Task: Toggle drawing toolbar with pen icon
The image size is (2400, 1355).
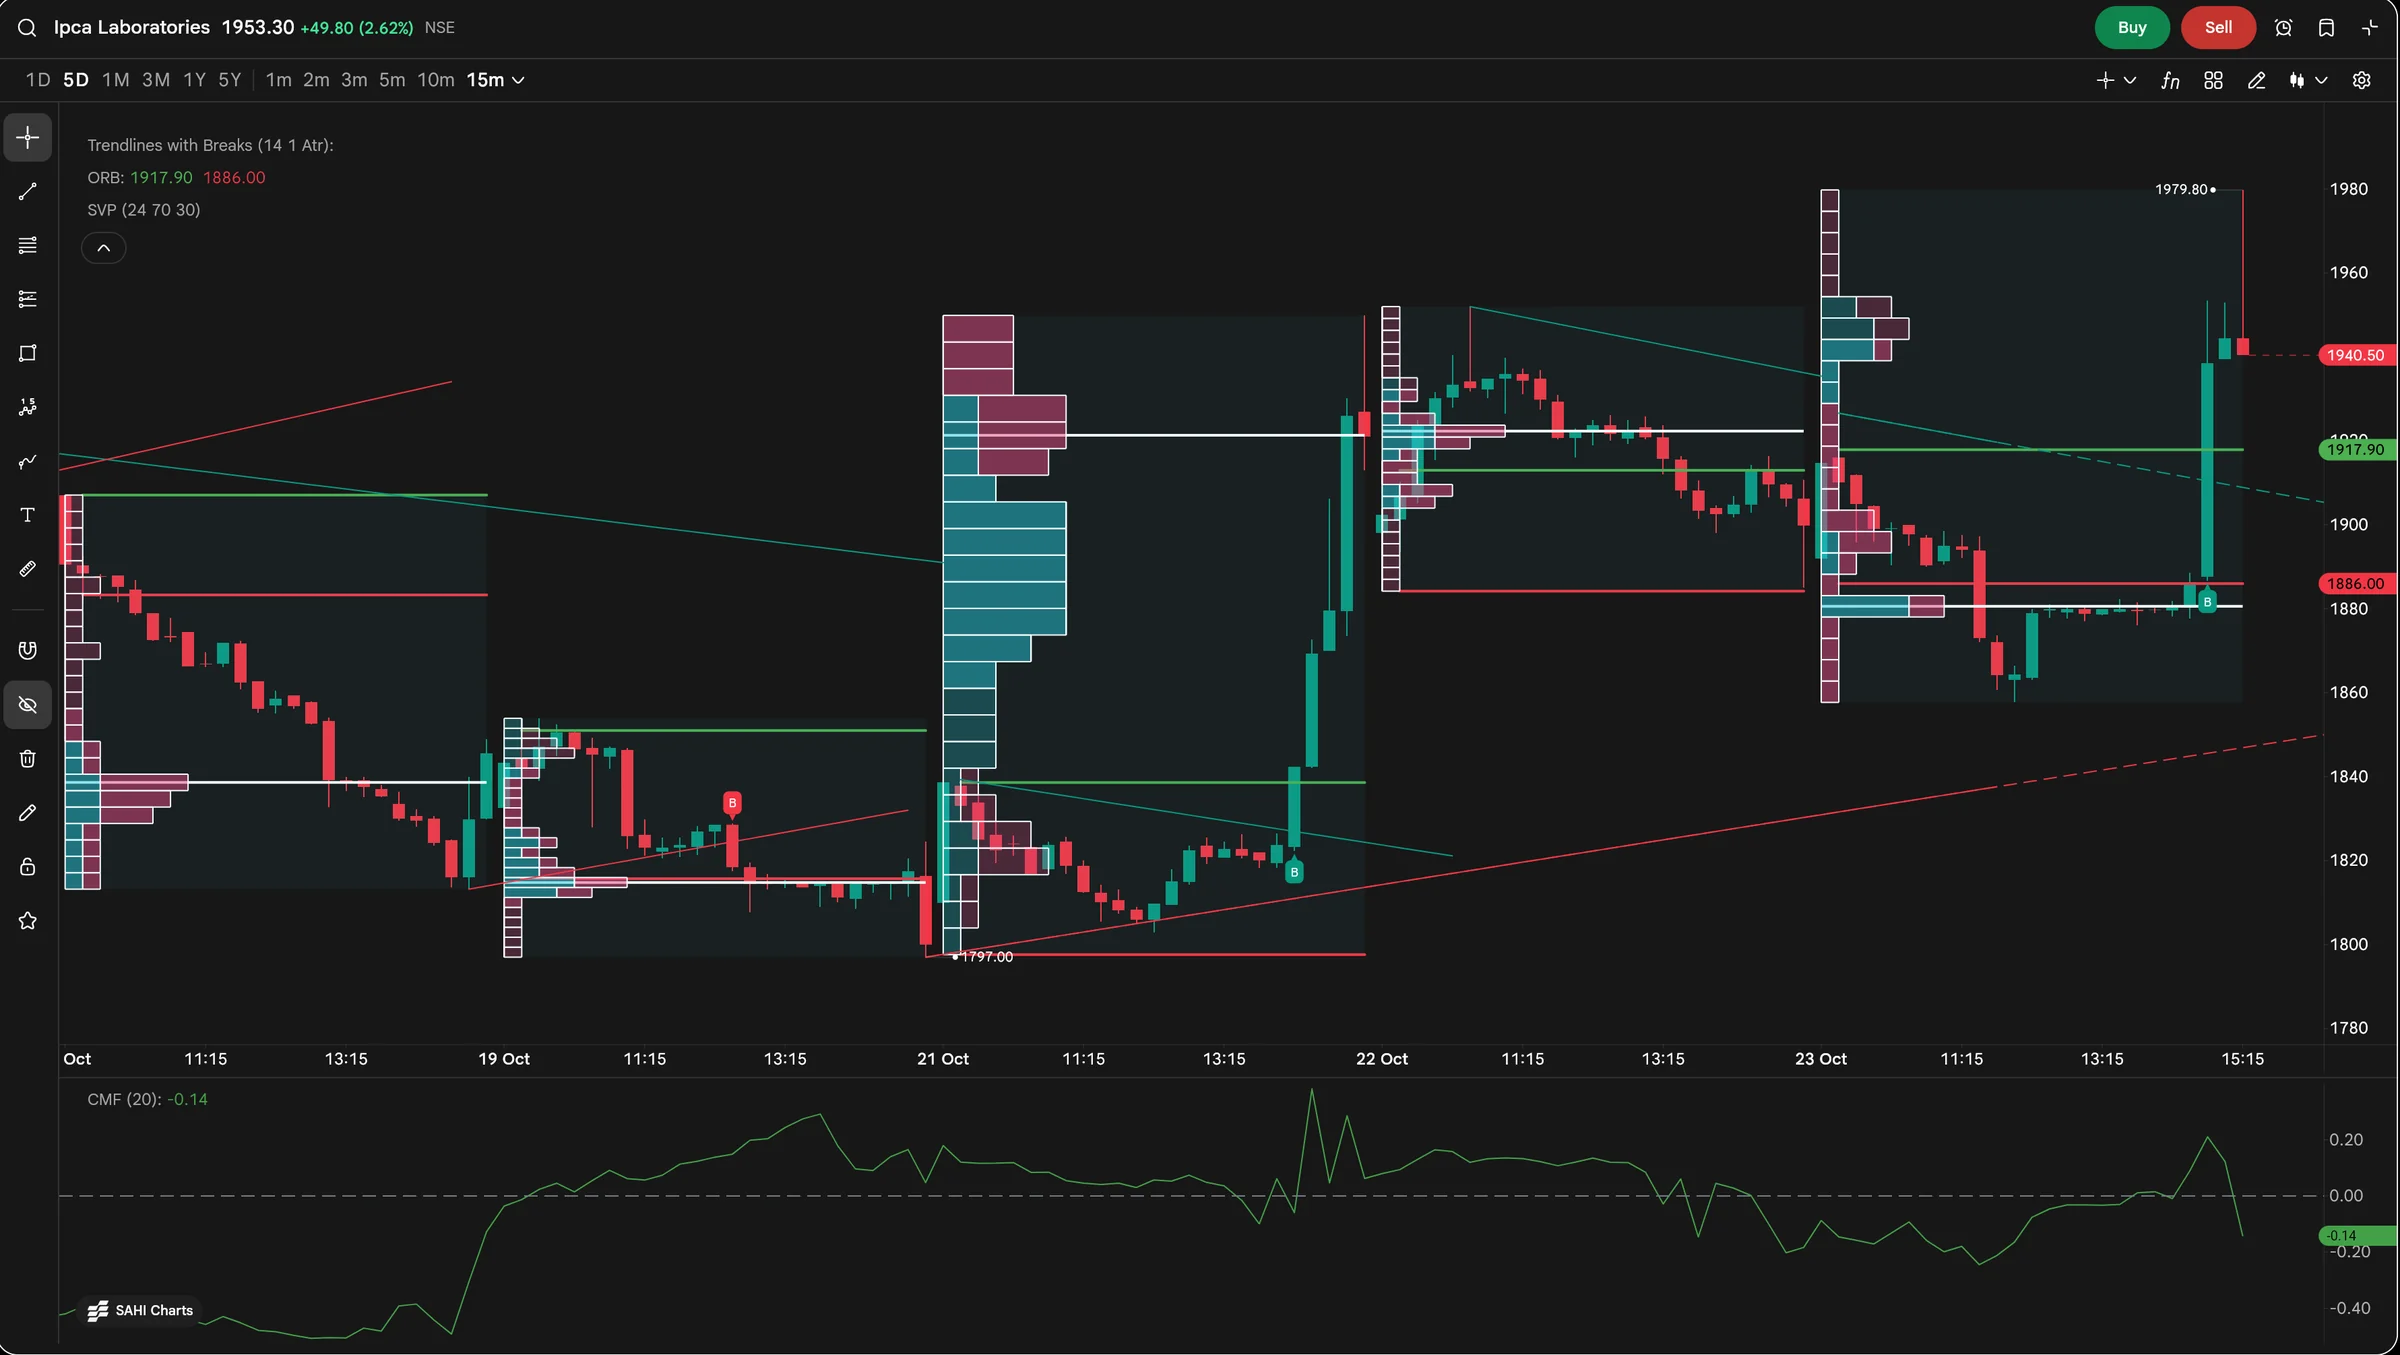Action: (x=2257, y=81)
